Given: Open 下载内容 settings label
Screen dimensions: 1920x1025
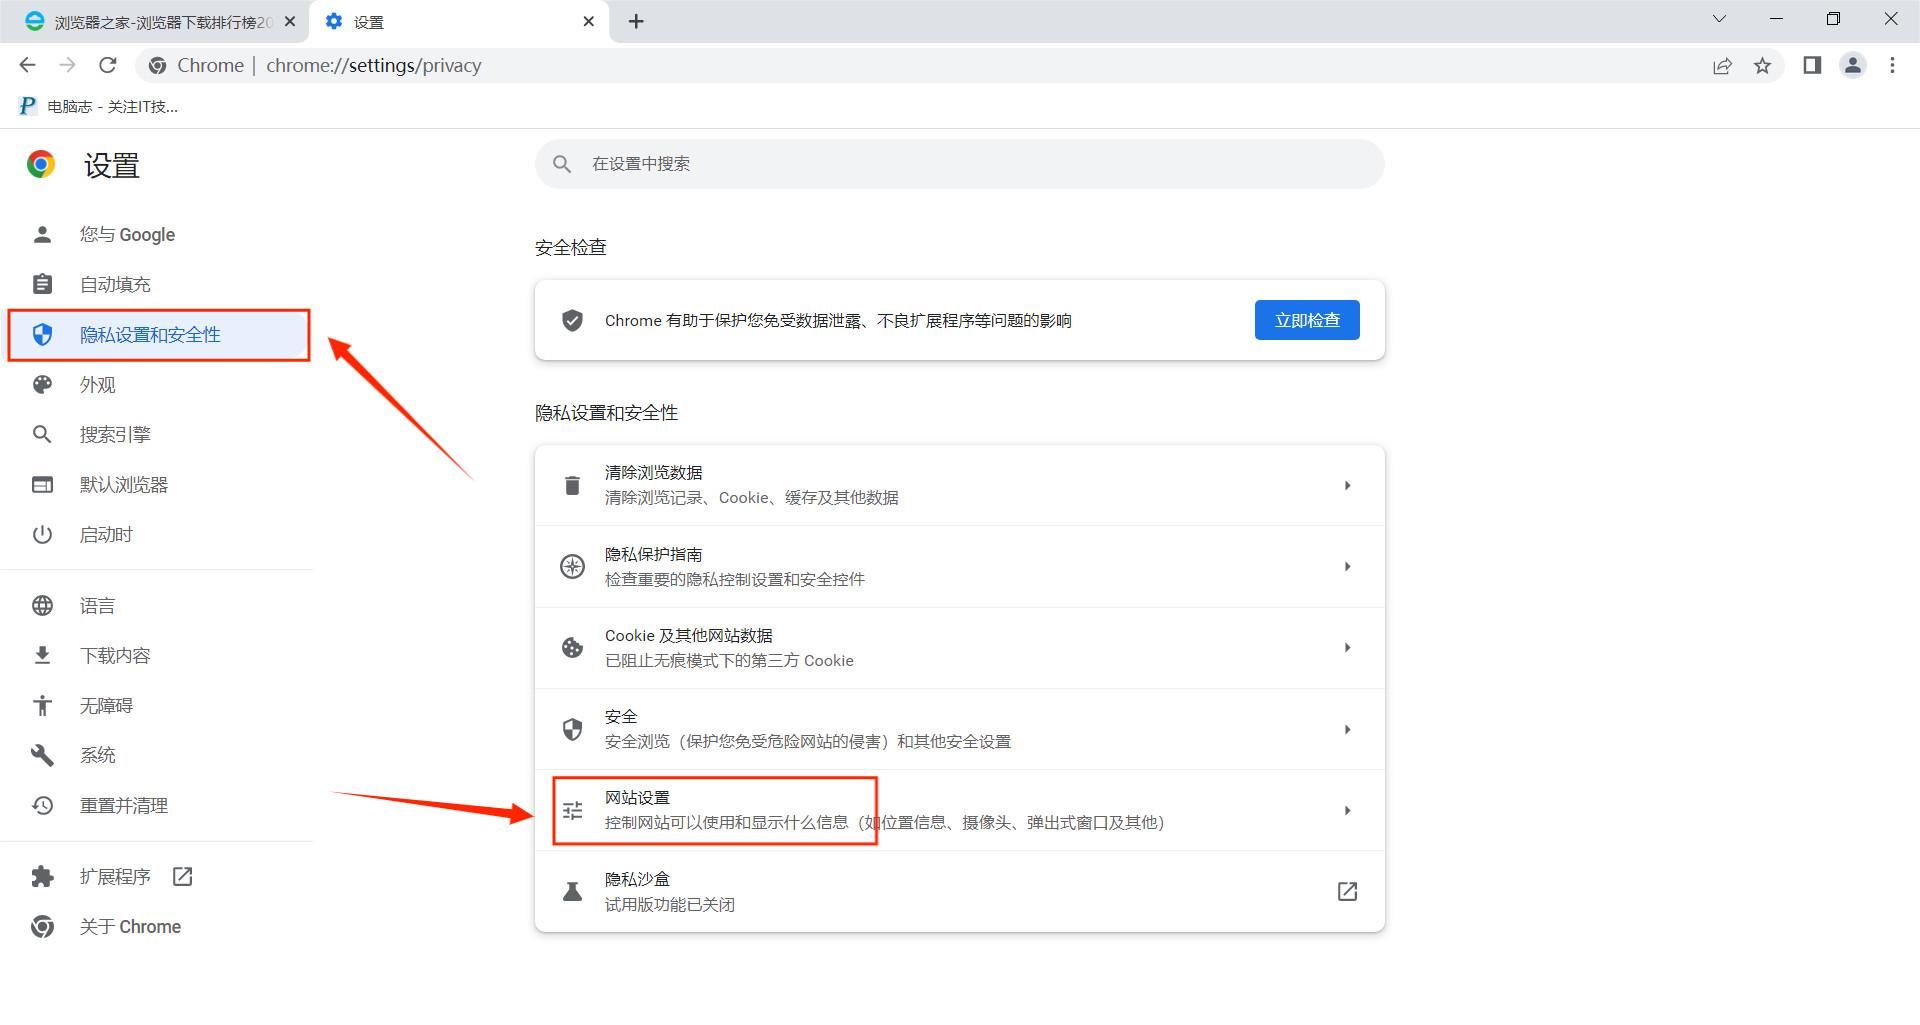Looking at the screenshot, I should click(x=115, y=656).
